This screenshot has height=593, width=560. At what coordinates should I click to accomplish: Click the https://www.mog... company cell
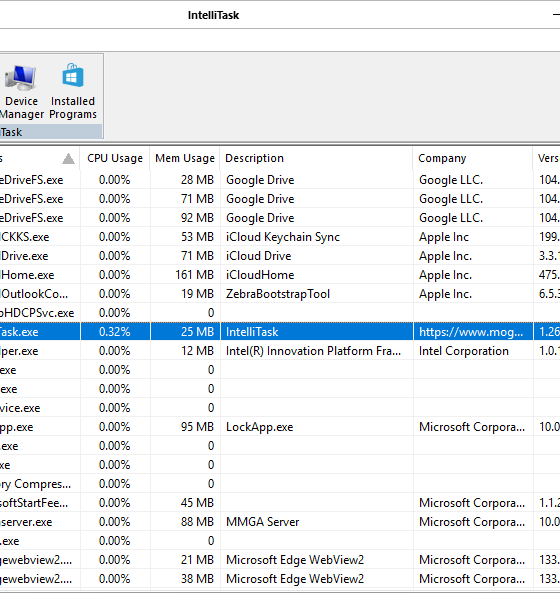click(x=473, y=332)
